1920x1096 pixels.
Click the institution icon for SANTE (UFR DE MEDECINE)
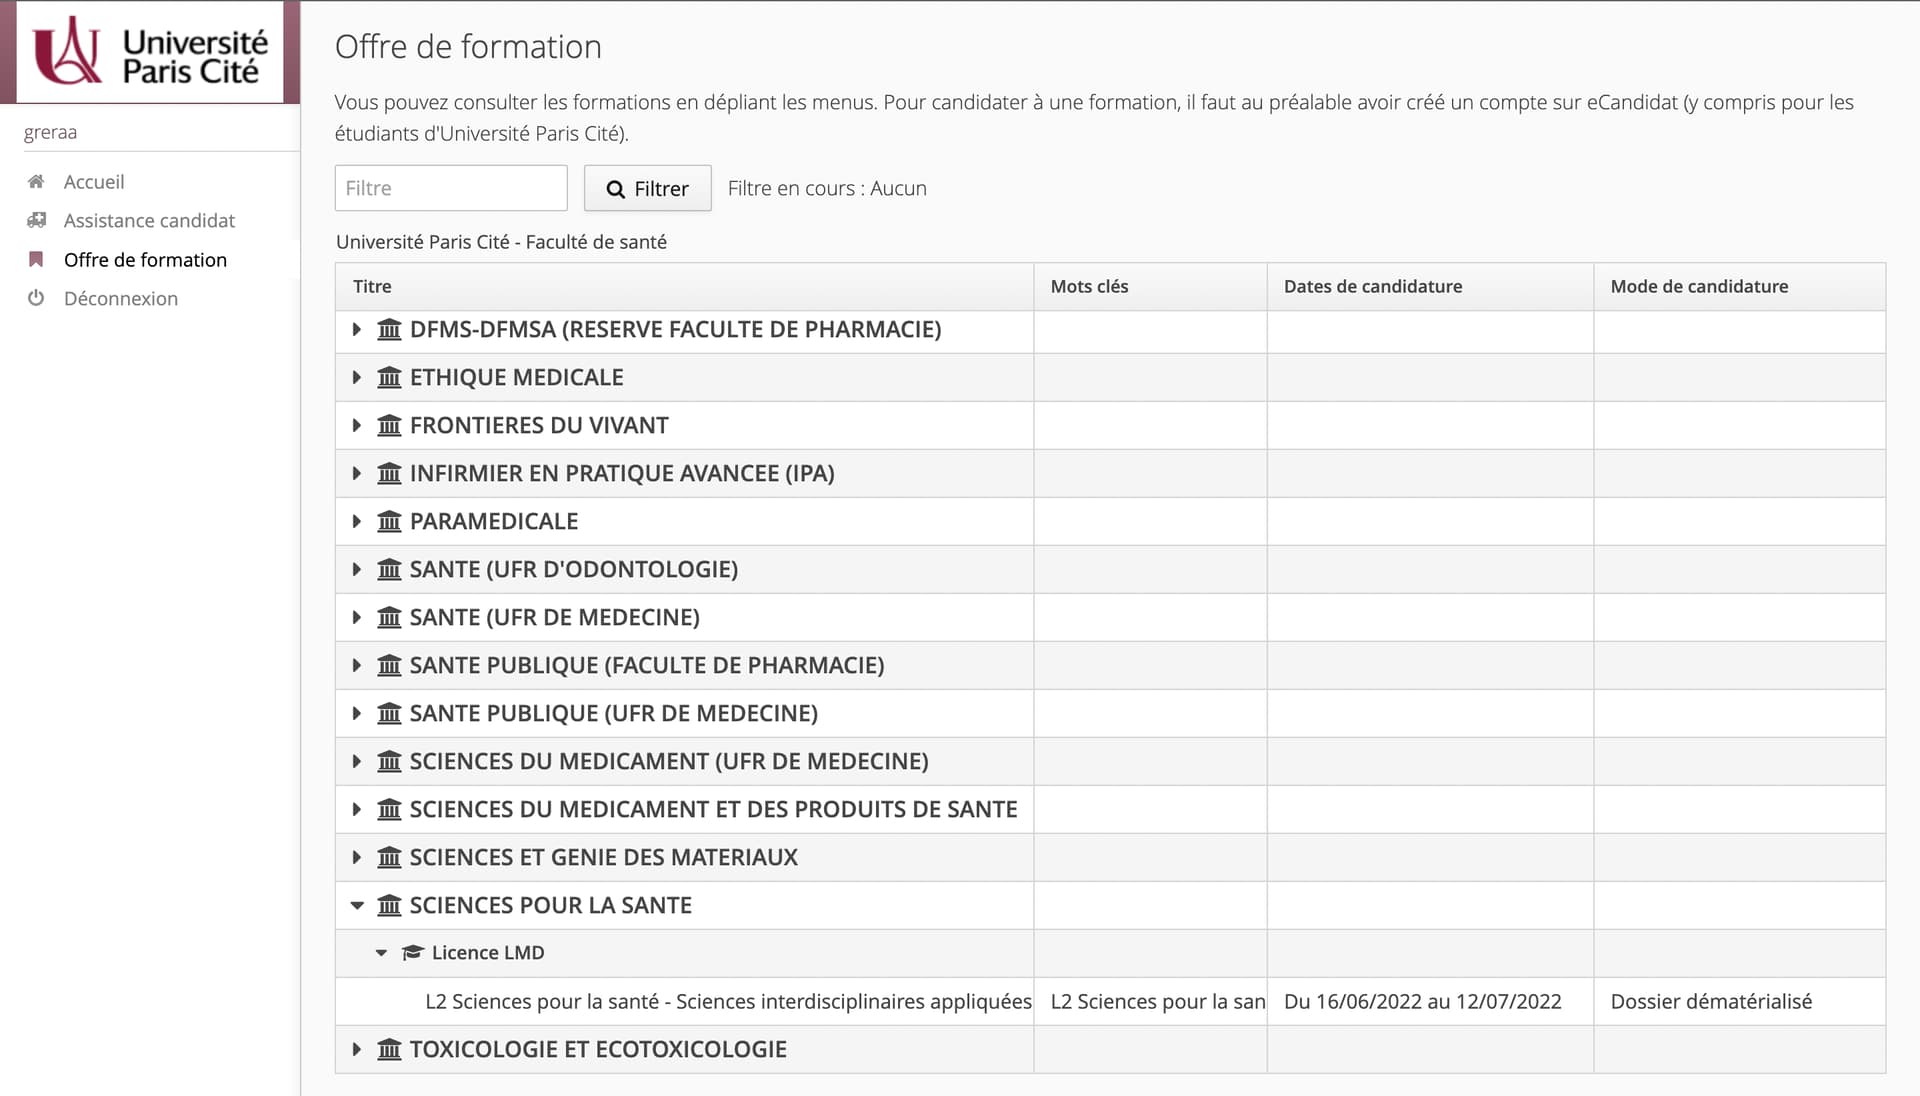[389, 617]
